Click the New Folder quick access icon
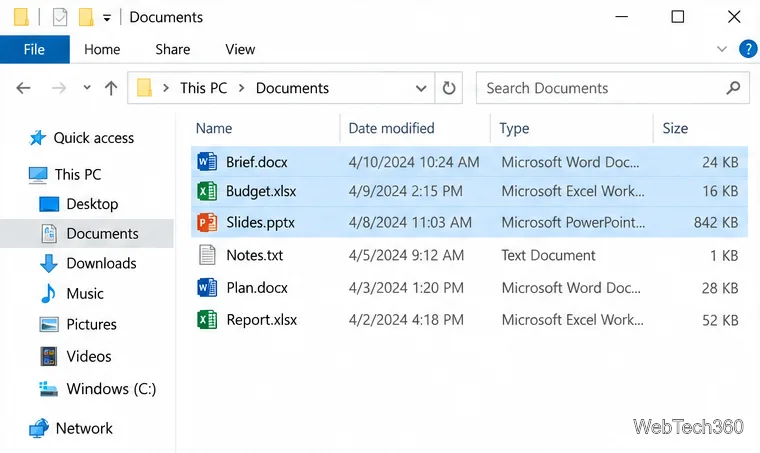Screen dimensions: 760x453 86,17
